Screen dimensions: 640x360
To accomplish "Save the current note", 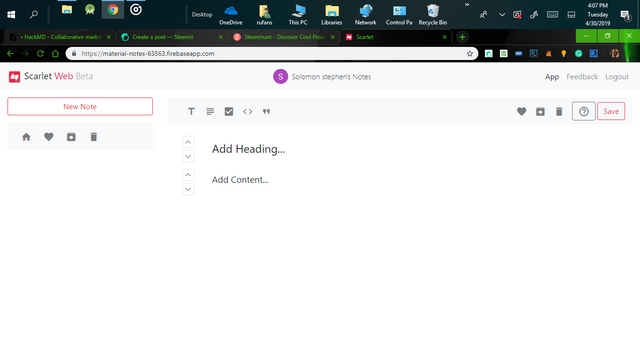I will pos(611,111).
